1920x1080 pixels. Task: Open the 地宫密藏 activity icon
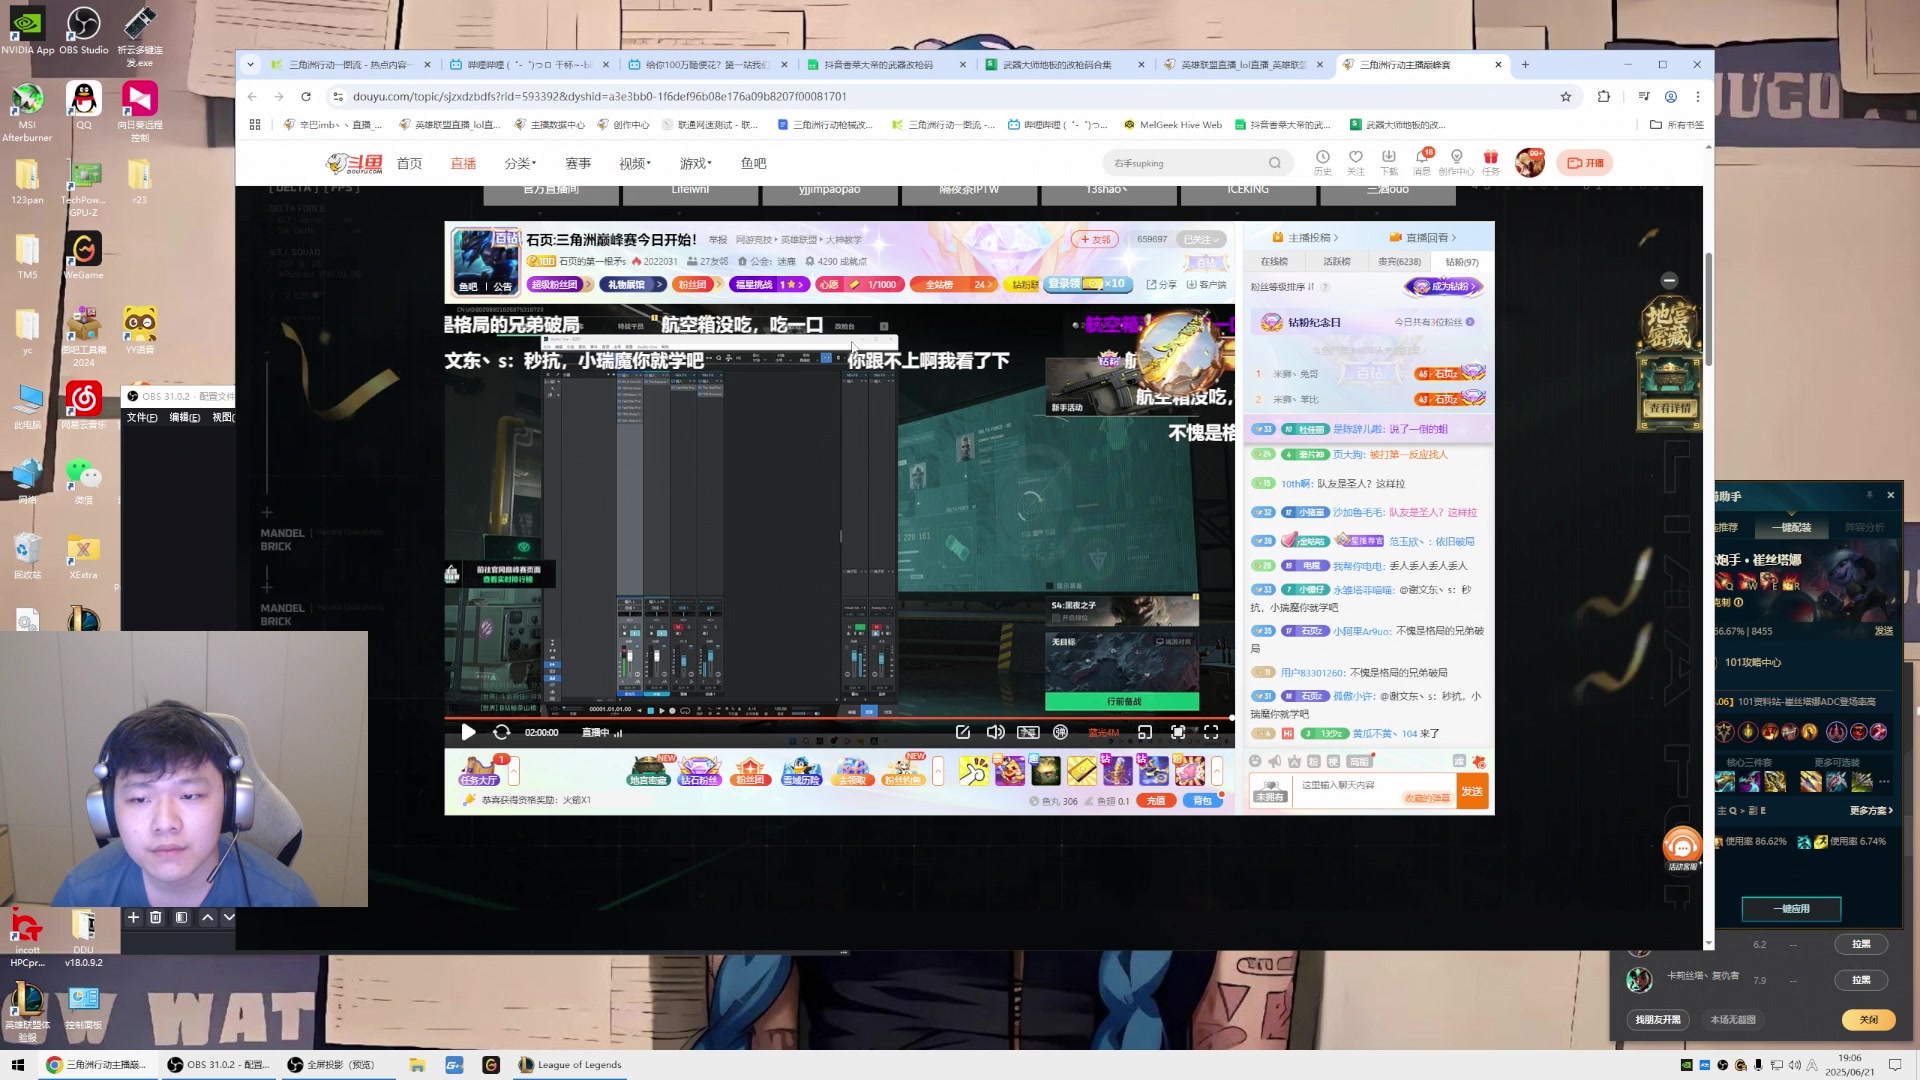tap(648, 771)
